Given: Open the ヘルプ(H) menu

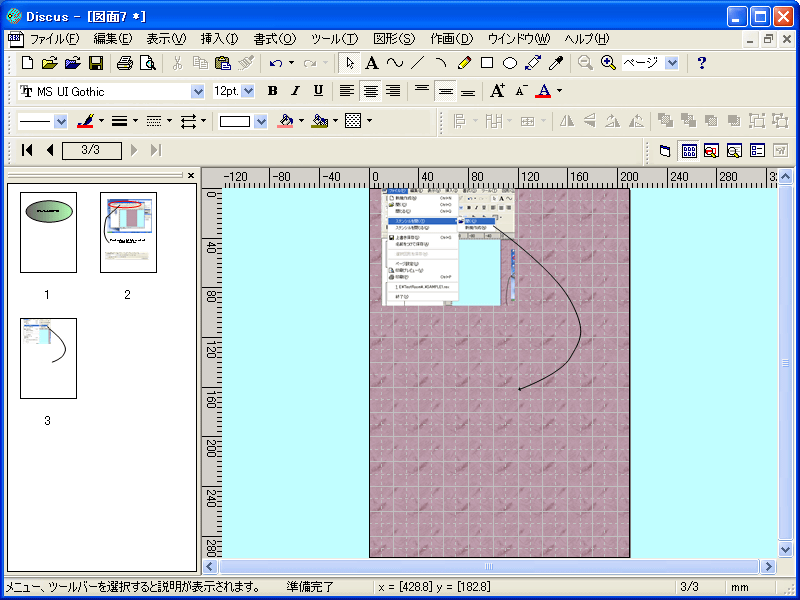Looking at the screenshot, I should 587,39.
